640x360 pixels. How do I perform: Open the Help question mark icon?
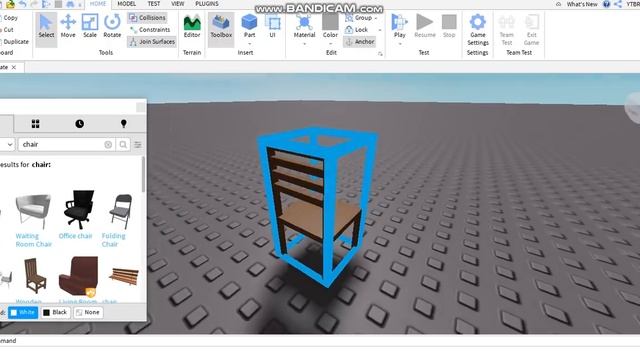tap(607, 4)
